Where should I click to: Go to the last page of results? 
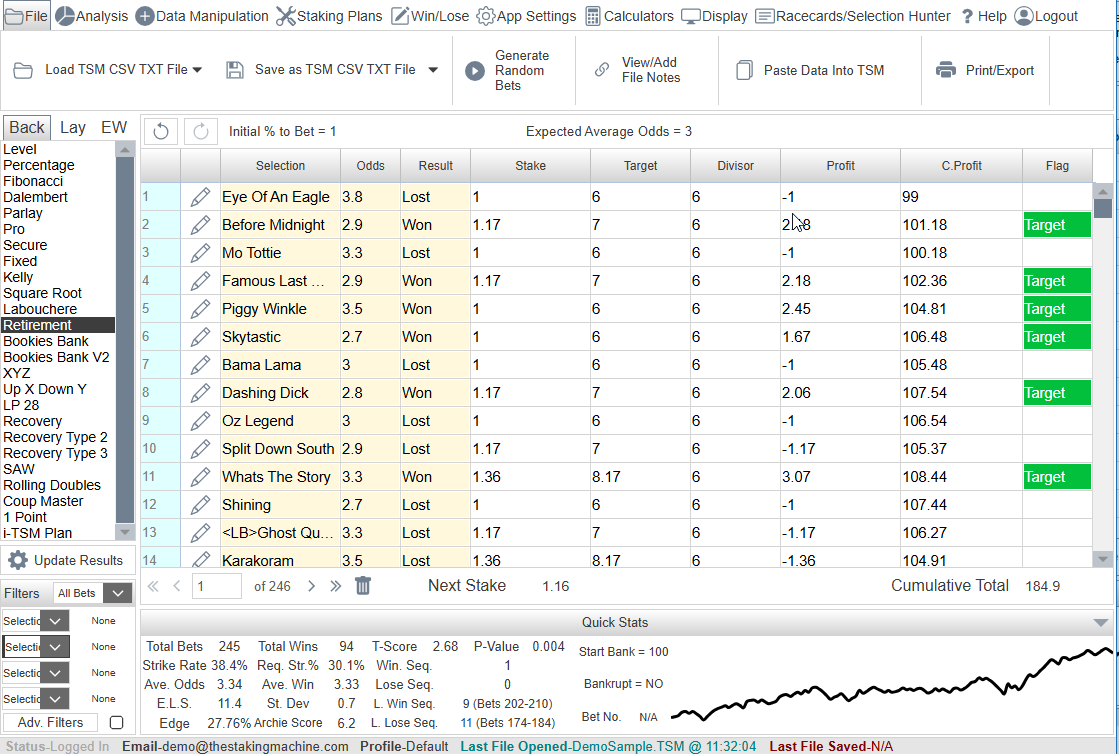pyautogui.click(x=335, y=586)
